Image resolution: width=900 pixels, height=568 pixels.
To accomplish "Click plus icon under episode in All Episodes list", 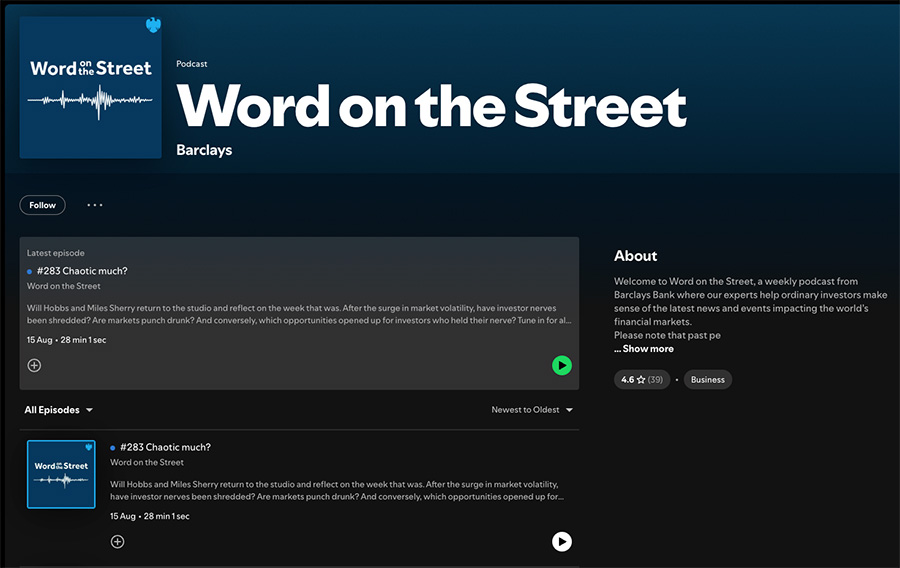I will click(117, 542).
